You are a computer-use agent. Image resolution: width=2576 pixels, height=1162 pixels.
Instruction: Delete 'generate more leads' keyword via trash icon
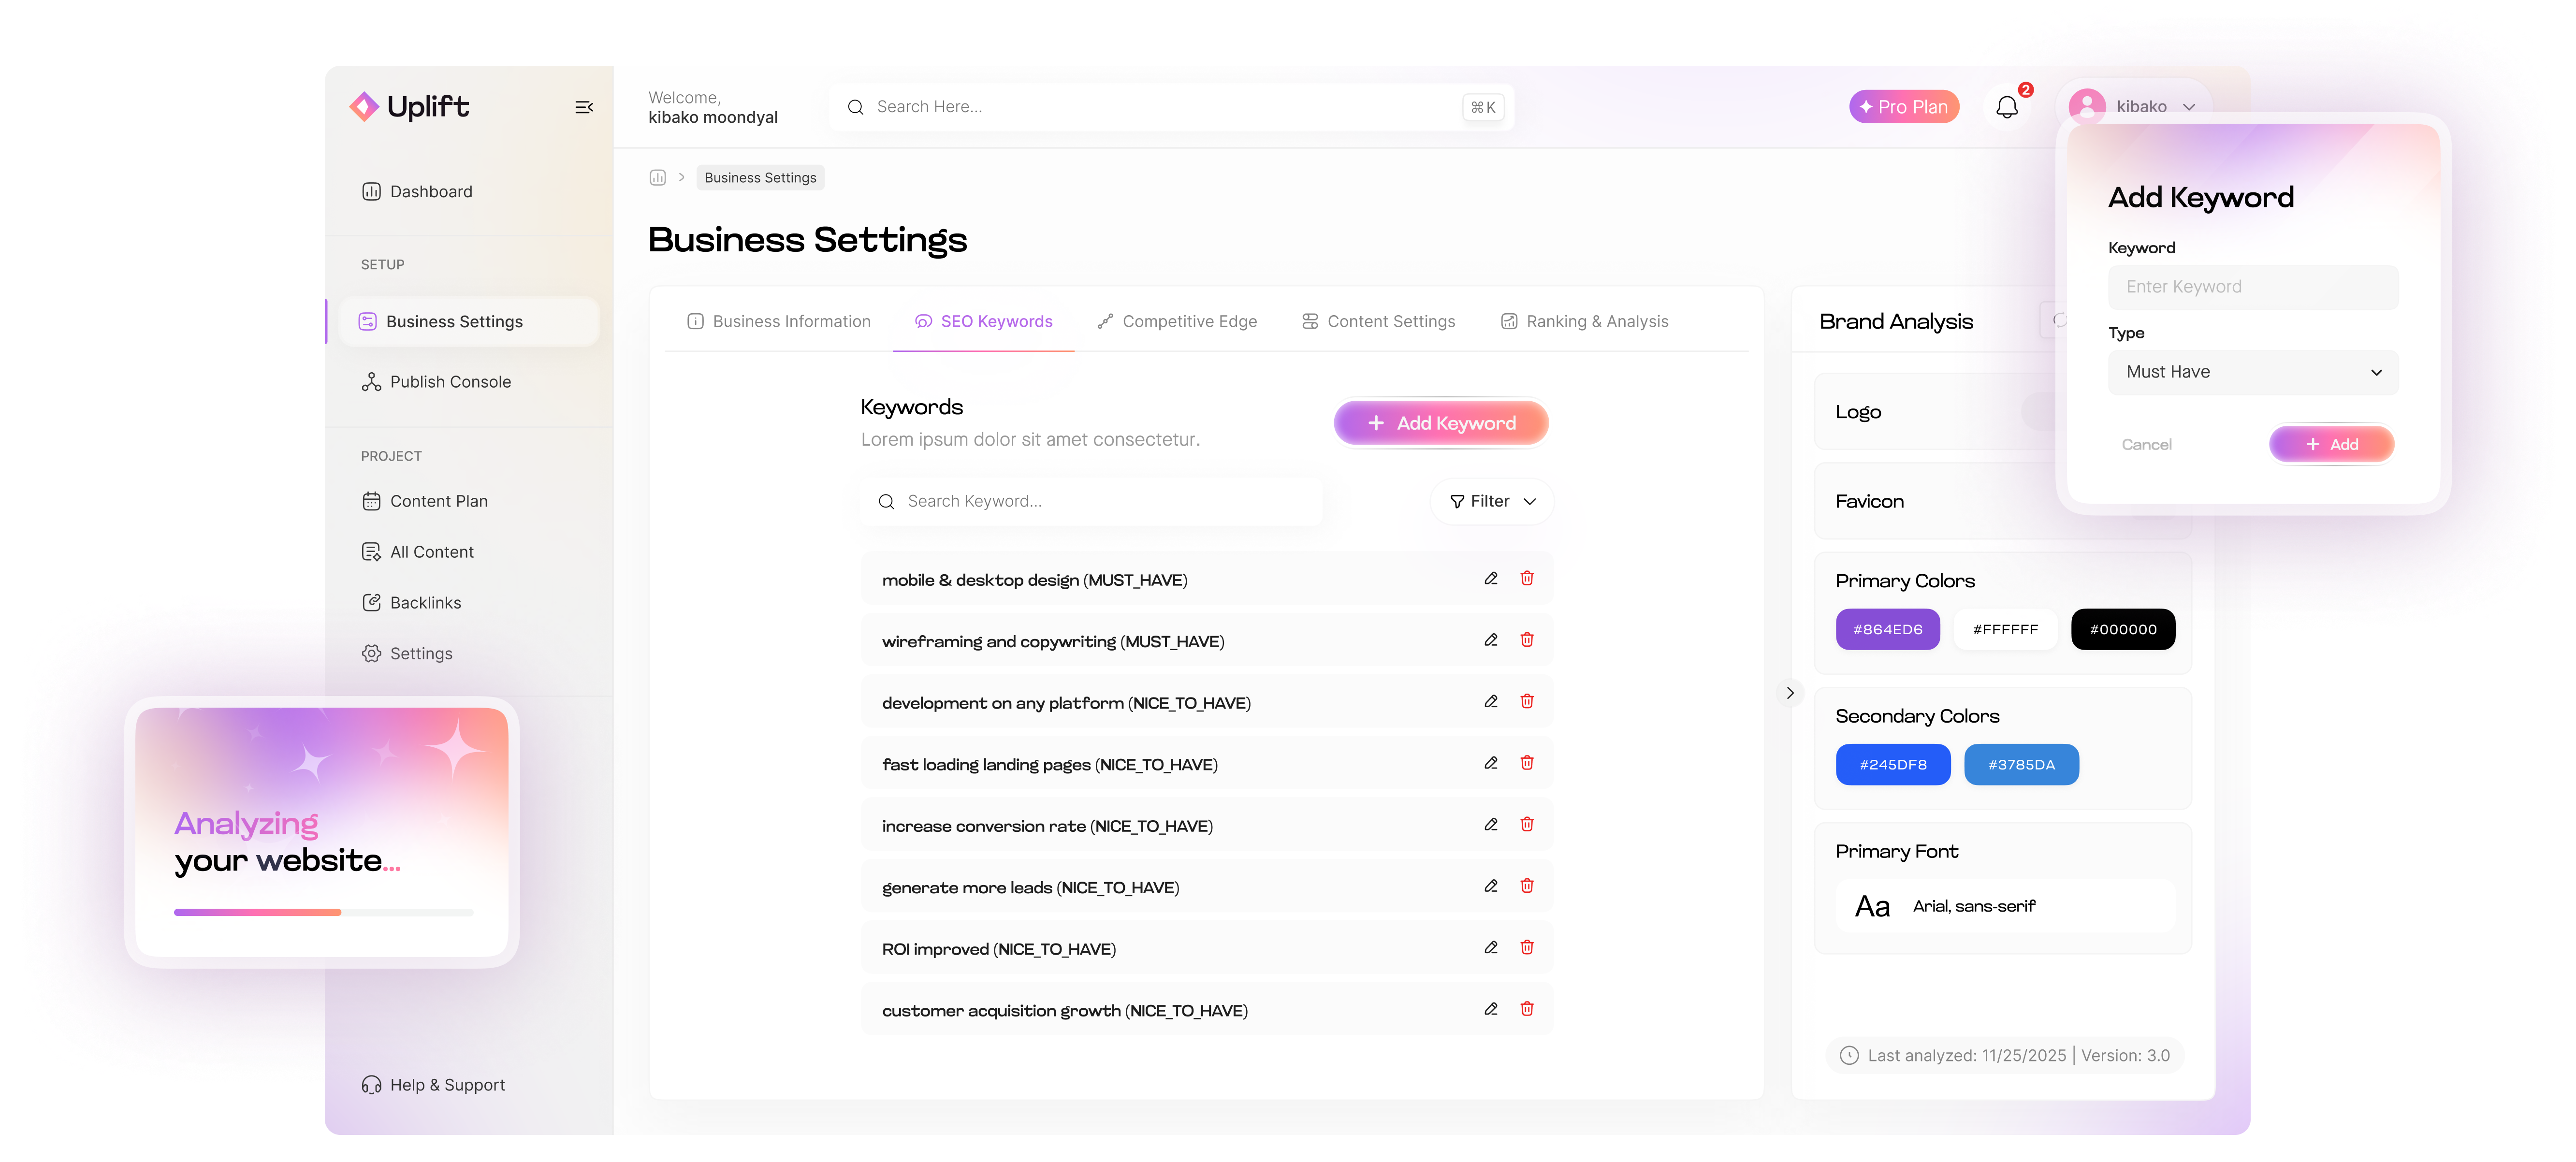pyautogui.click(x=1527, y=885)
